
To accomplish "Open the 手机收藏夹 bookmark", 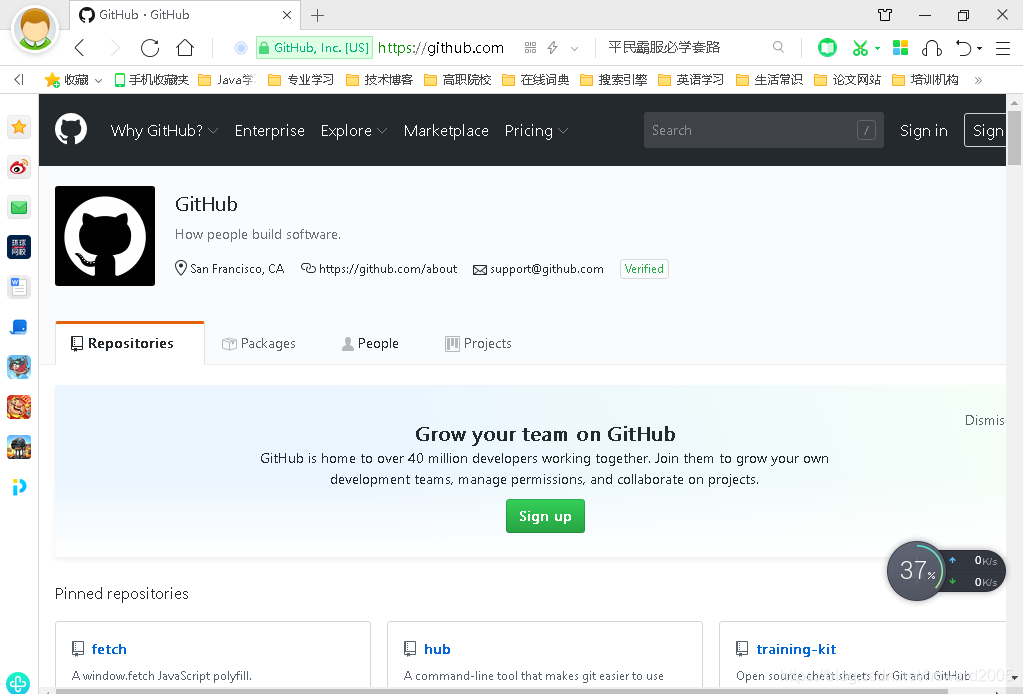I will click(x=151, y=80).
